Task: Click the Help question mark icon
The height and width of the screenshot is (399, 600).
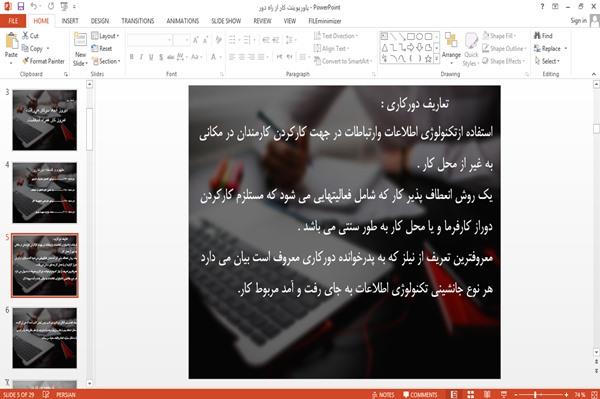Action: [x=542, y=7]
